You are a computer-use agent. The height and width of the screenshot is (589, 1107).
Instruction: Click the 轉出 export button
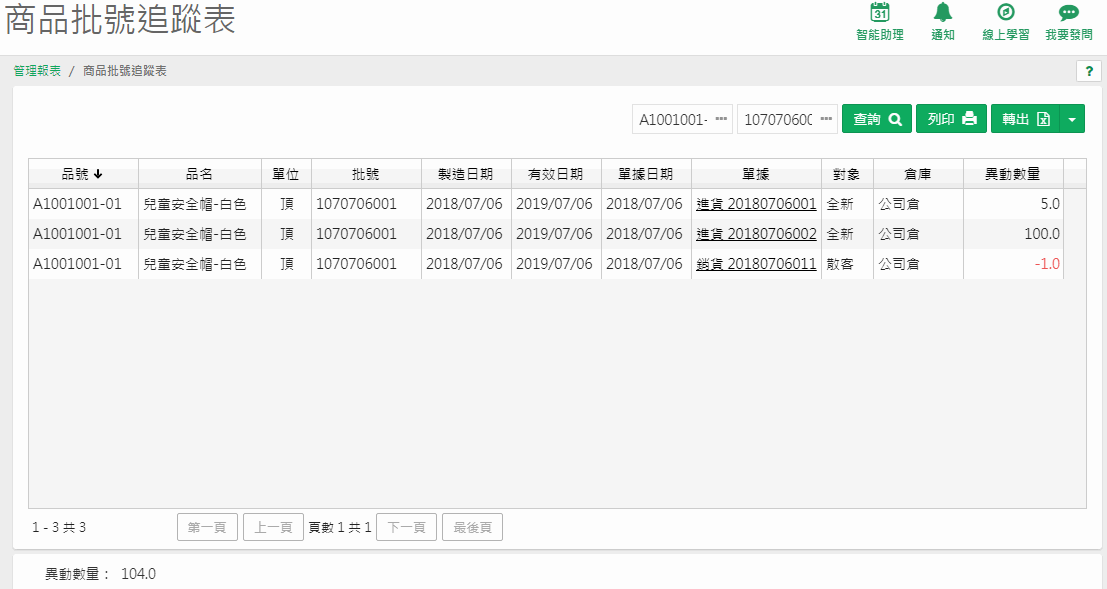[1025, 119]
